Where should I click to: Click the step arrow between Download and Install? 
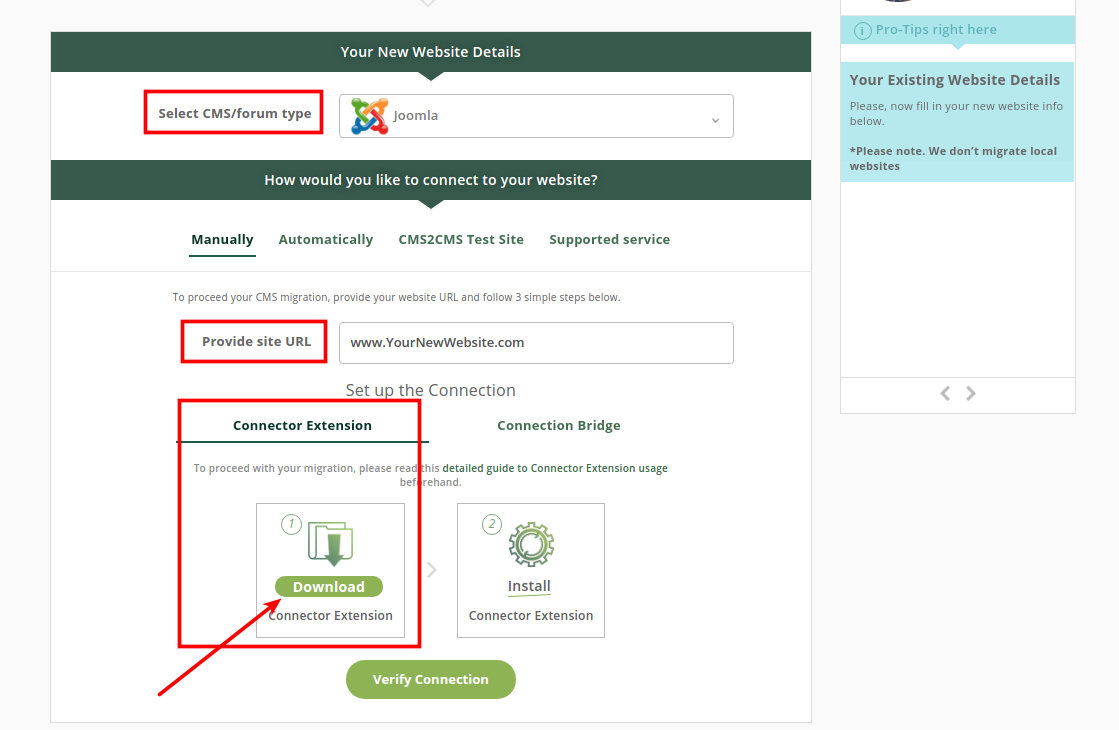click(432, 569)
